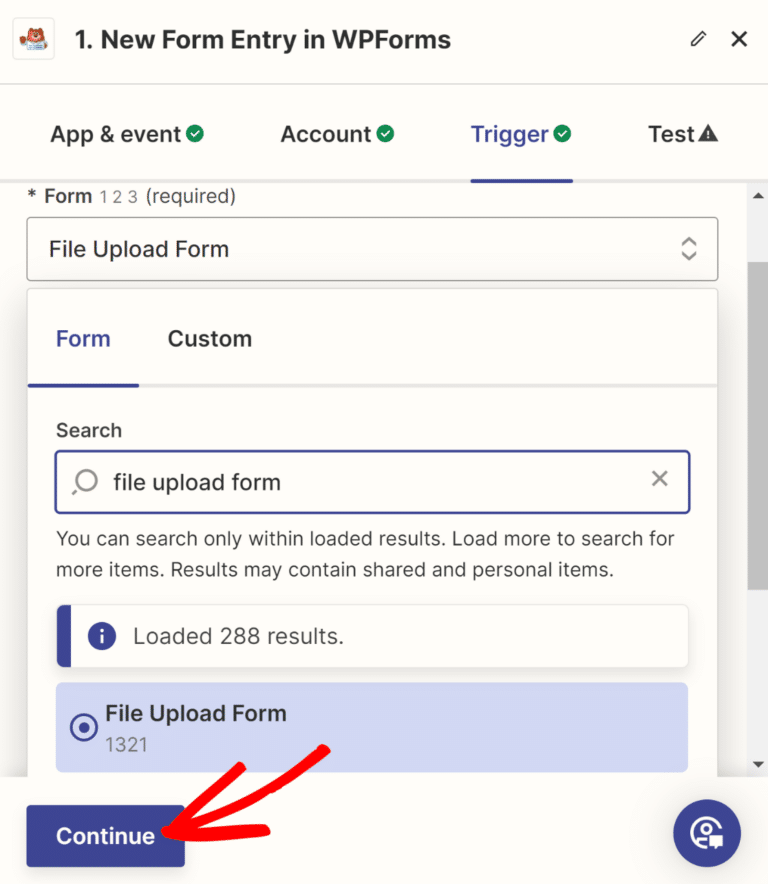The width and height of the screenshot is (768, 884).
Task: Clear the search with the X icon
Action: 659,479
